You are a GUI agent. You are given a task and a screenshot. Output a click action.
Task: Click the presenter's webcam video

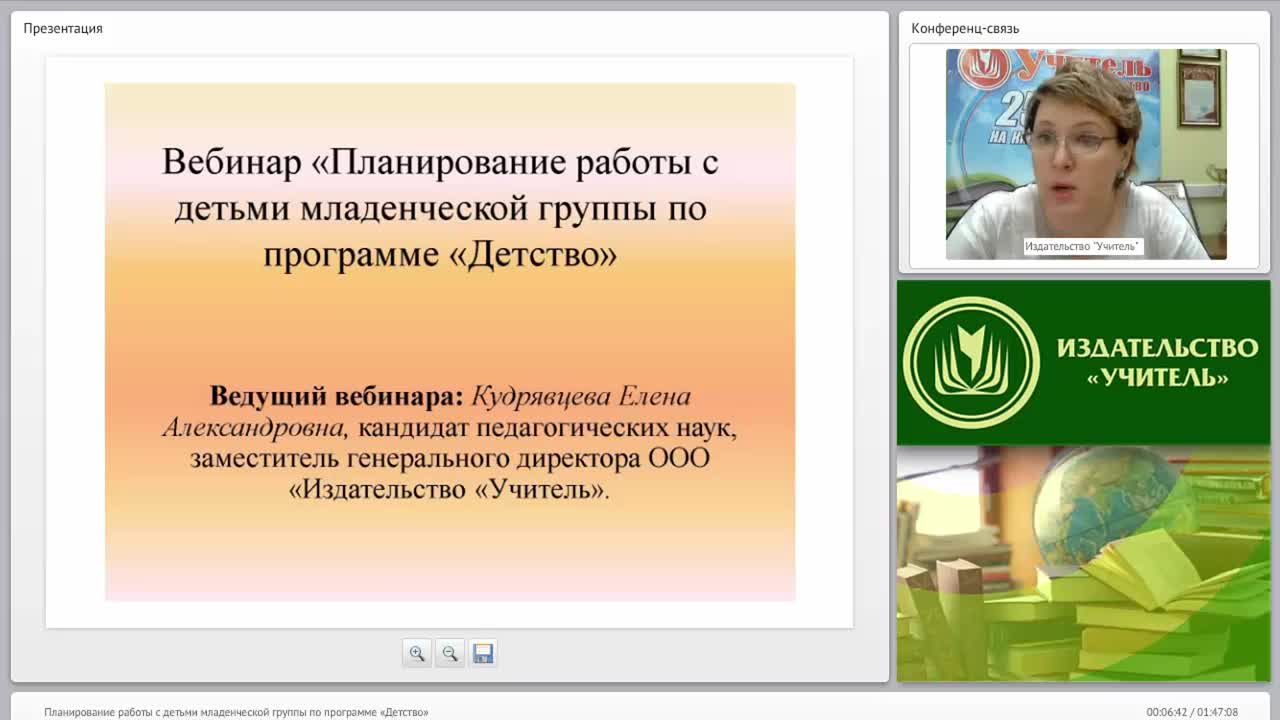(x=1086, y=154)
